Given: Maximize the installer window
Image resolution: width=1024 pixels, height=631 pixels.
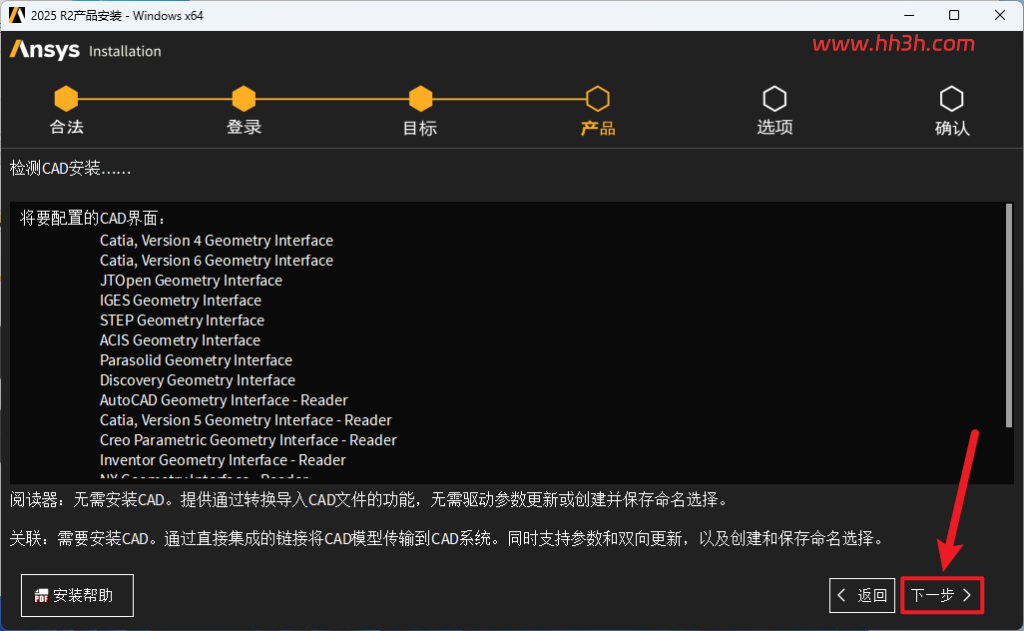Looking at the screenshot, I should click(954, 15).
